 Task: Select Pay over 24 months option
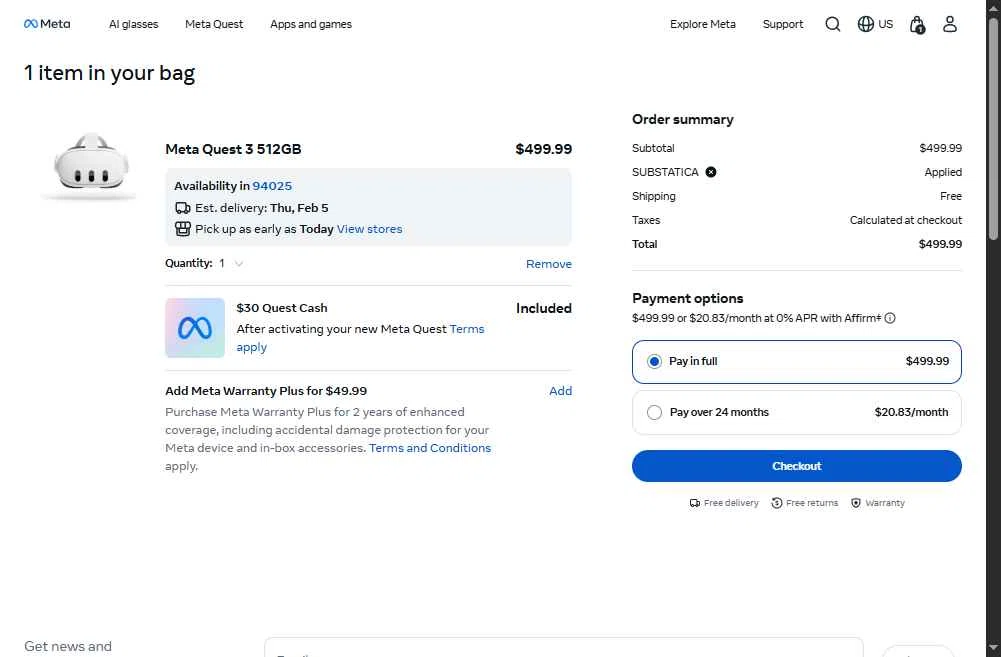[x=796, y=412]
